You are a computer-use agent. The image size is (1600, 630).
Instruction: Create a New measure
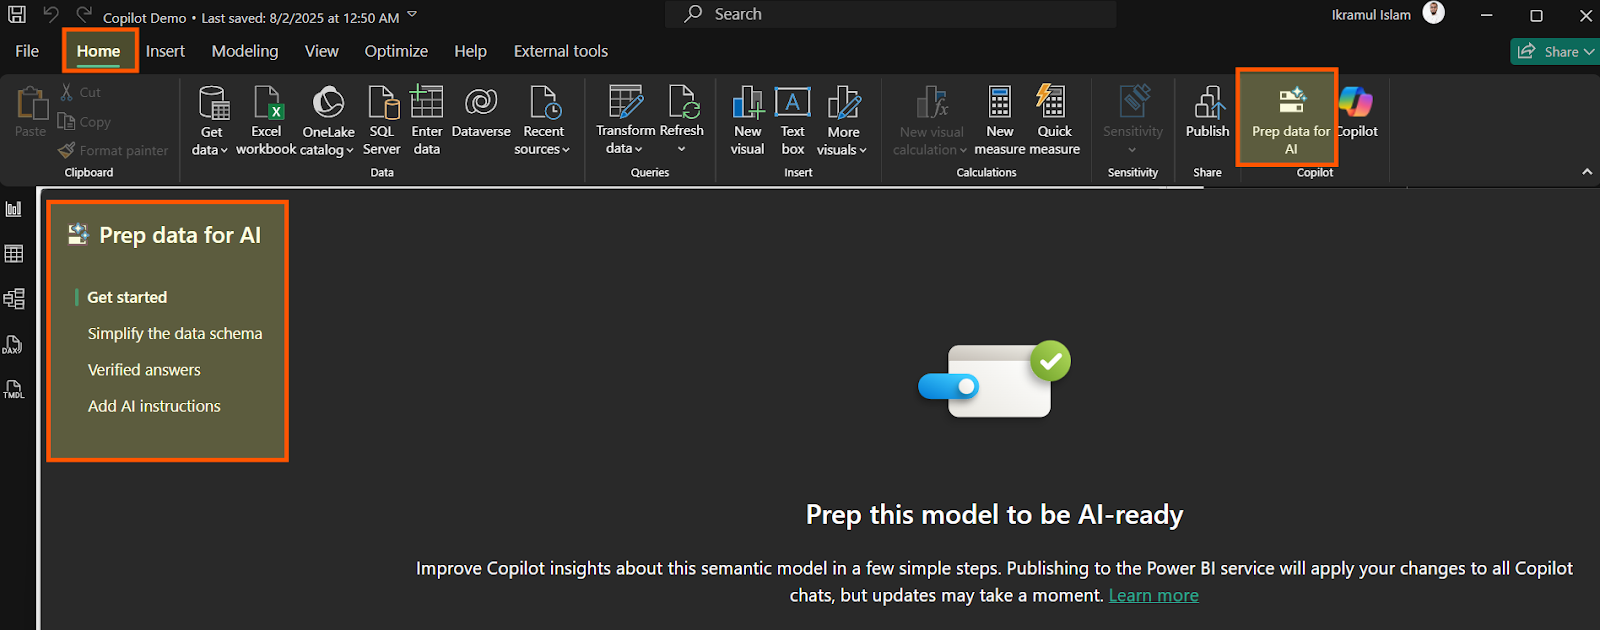[1000, 121]
